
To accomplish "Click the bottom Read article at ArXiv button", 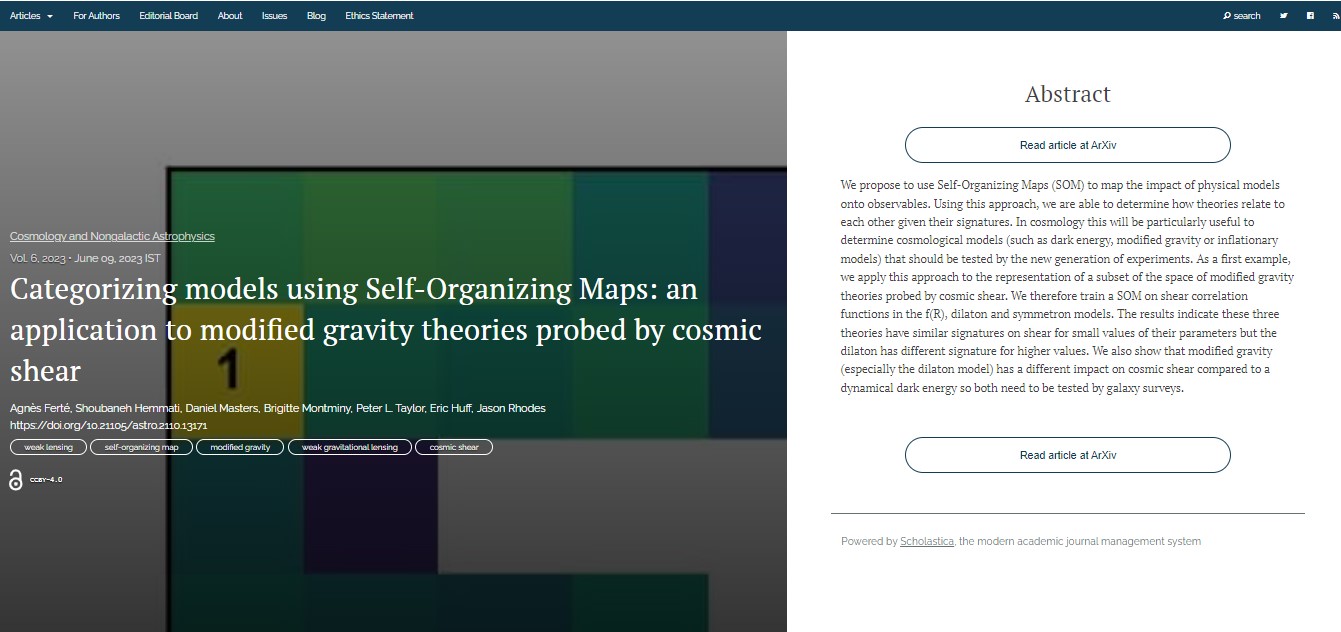I will (1067, 455).
